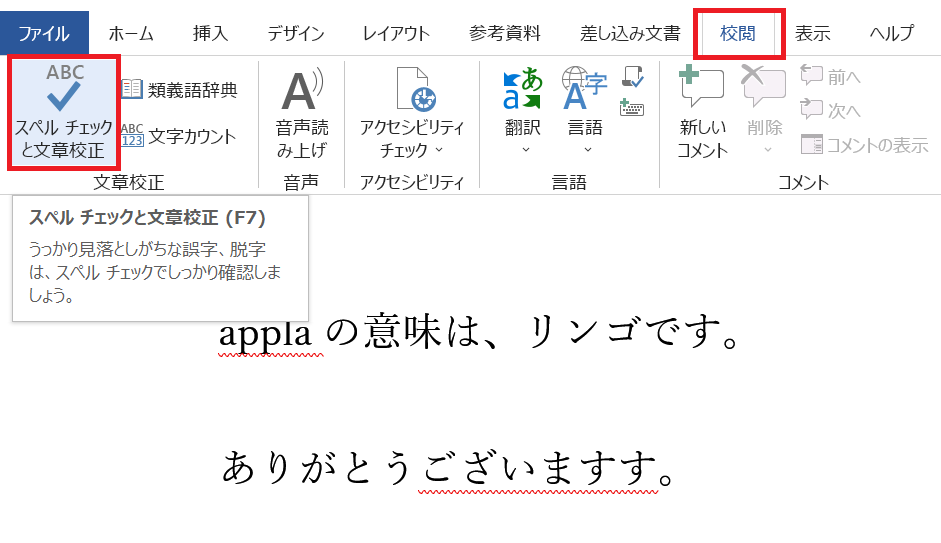Click the 言語 language globe icon

coord(584,88)
